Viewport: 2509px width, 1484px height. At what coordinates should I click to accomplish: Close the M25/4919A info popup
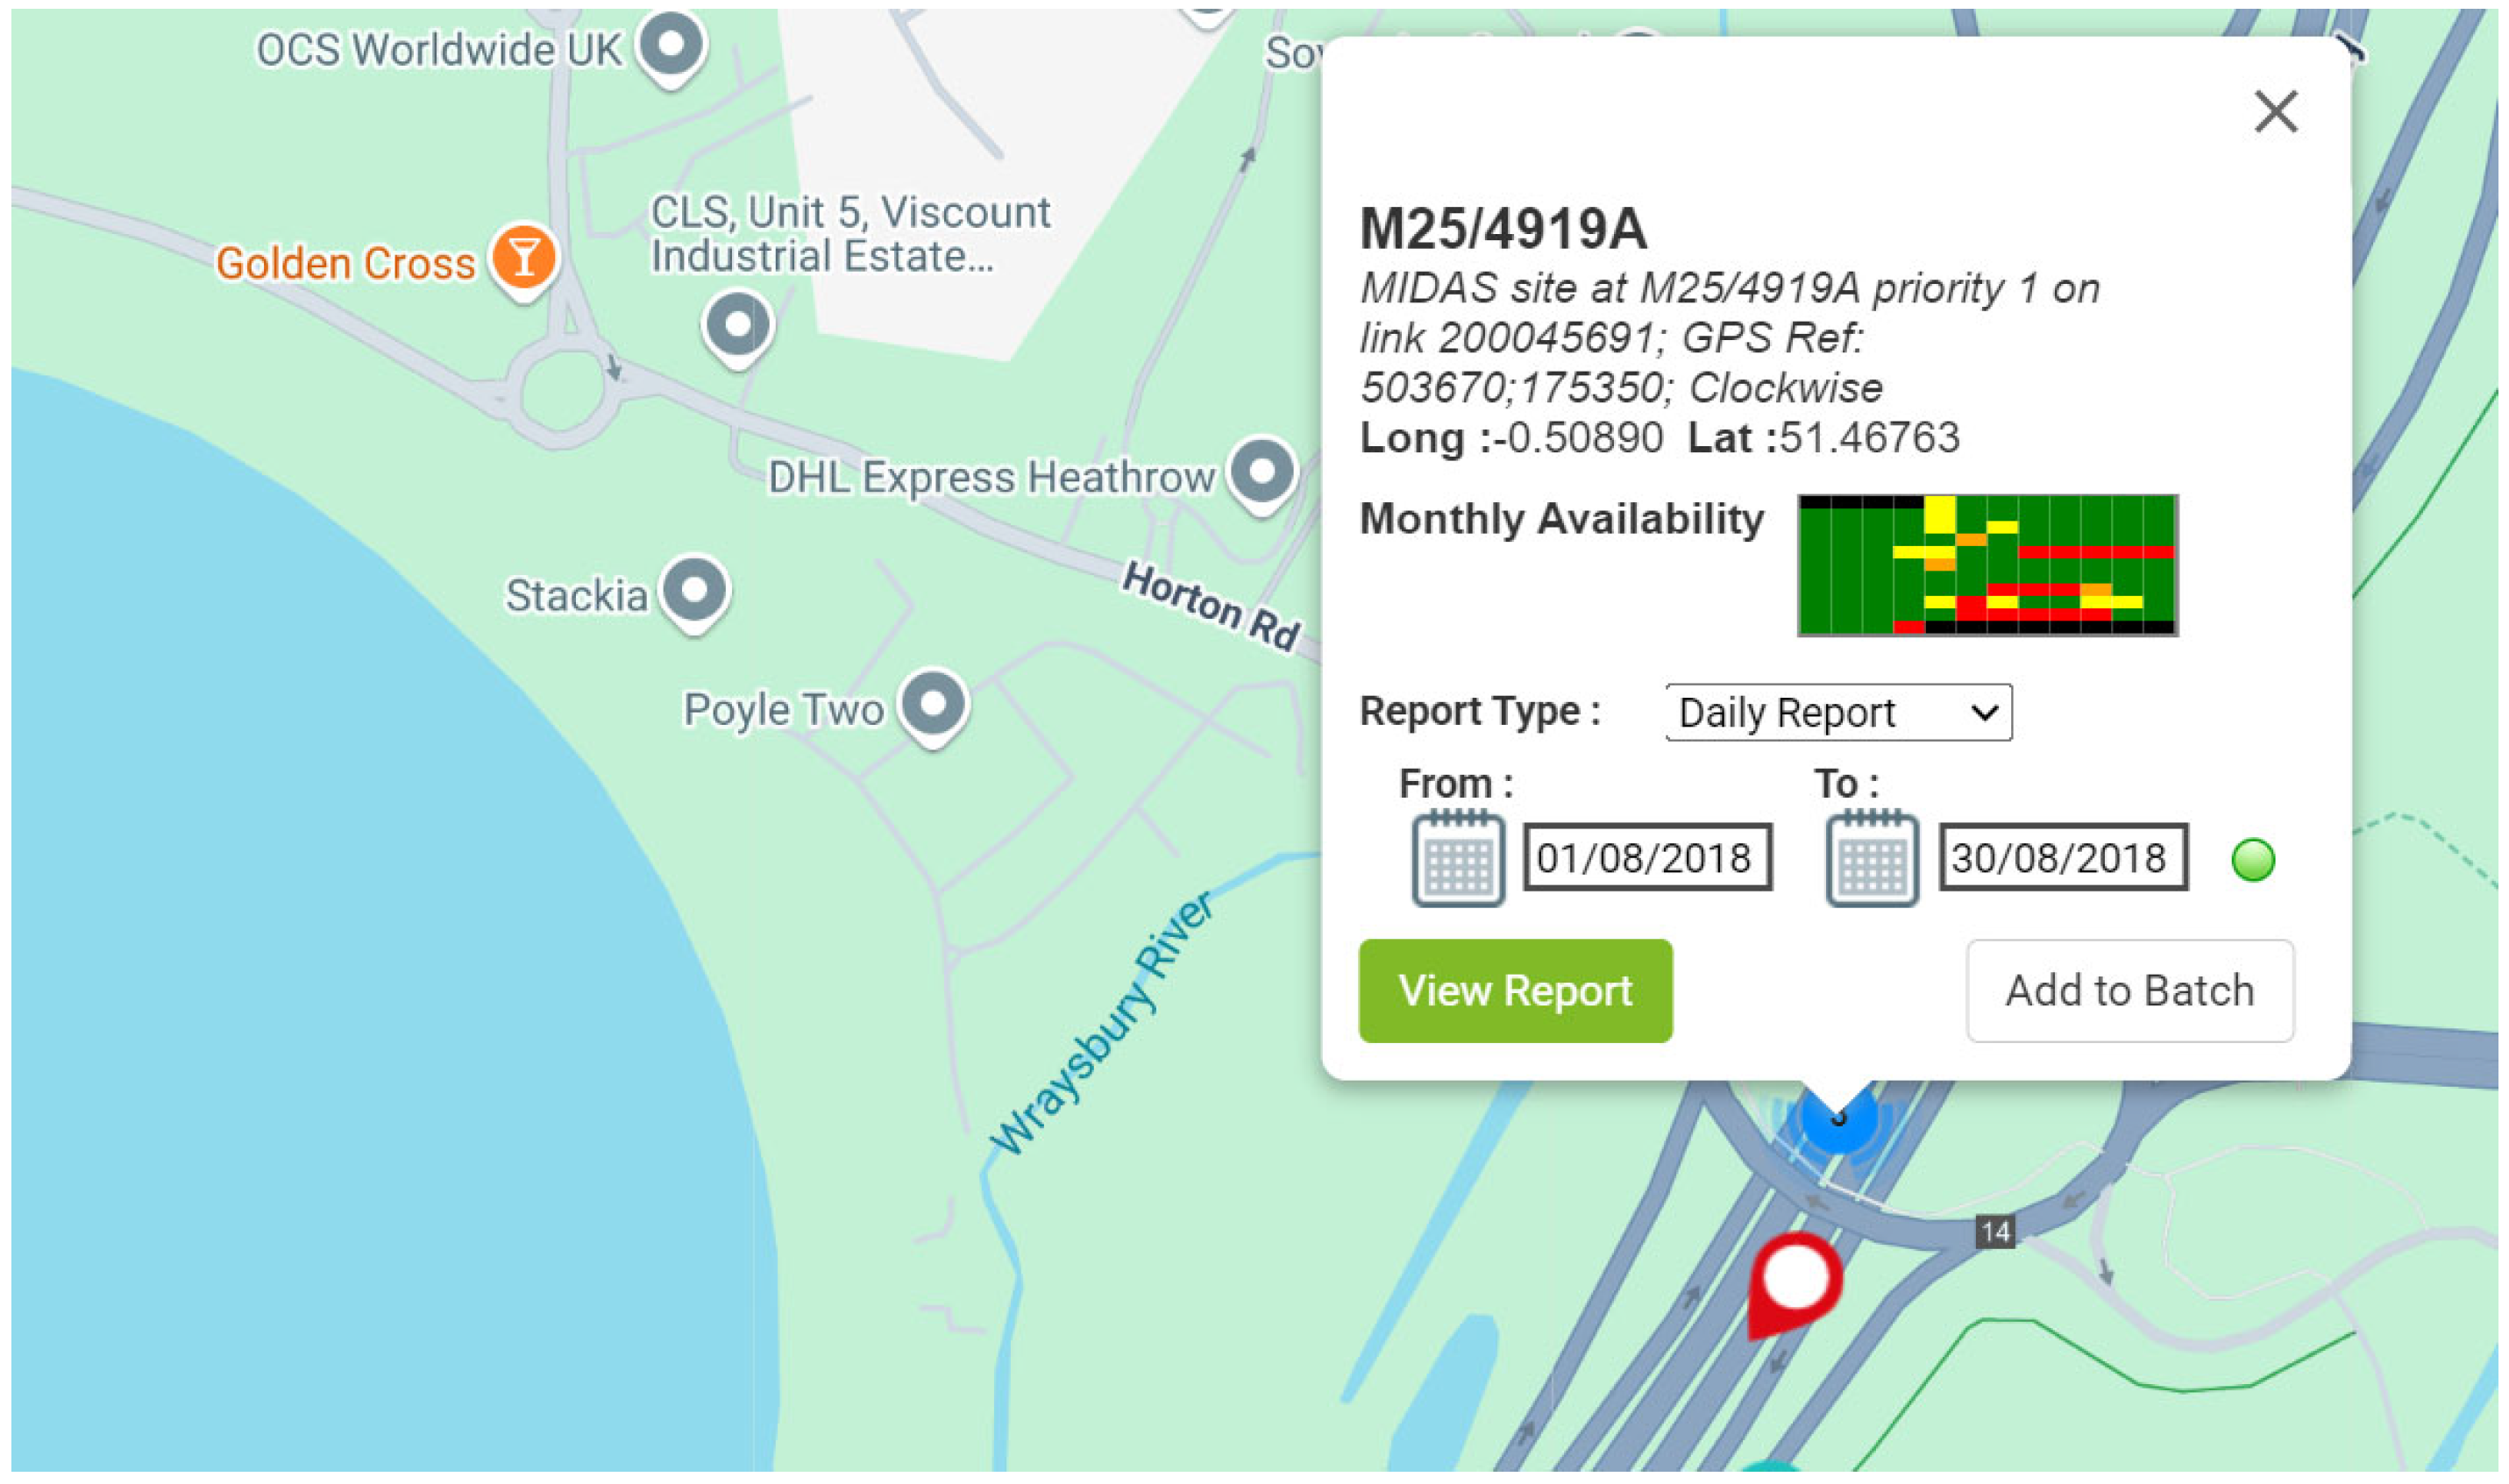tap(2275, 111)
